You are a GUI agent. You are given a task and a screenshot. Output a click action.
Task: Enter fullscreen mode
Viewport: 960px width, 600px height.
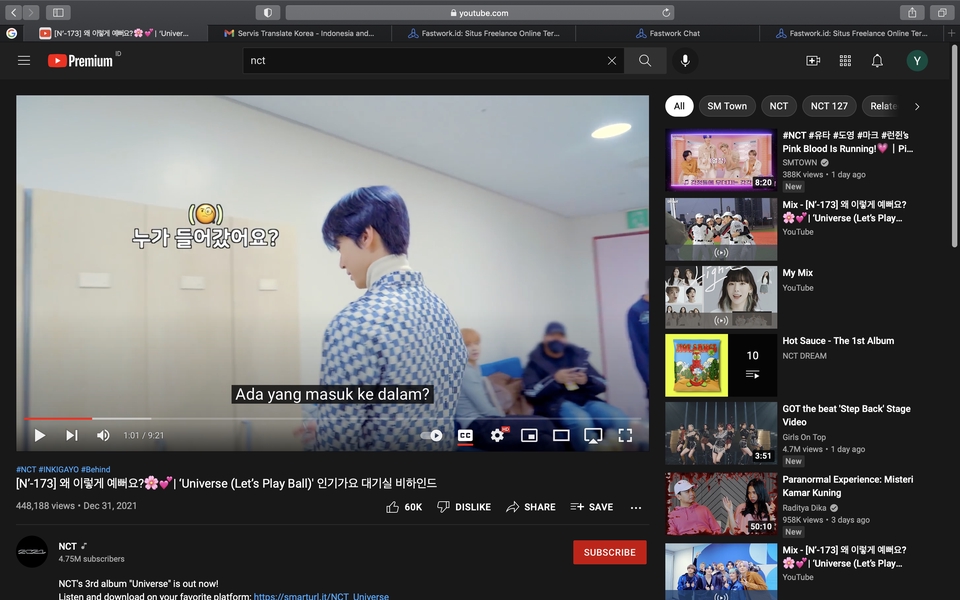click(x=625, y=435)
